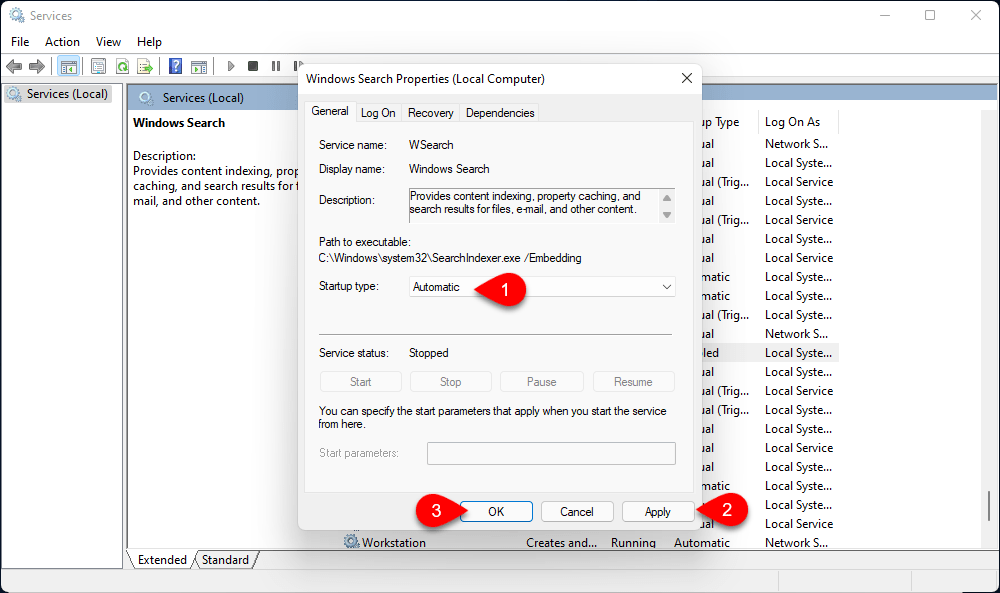Click the Workstation service gear icon
This screenshot has width=1000, height=593.
(x=351, y=541)
